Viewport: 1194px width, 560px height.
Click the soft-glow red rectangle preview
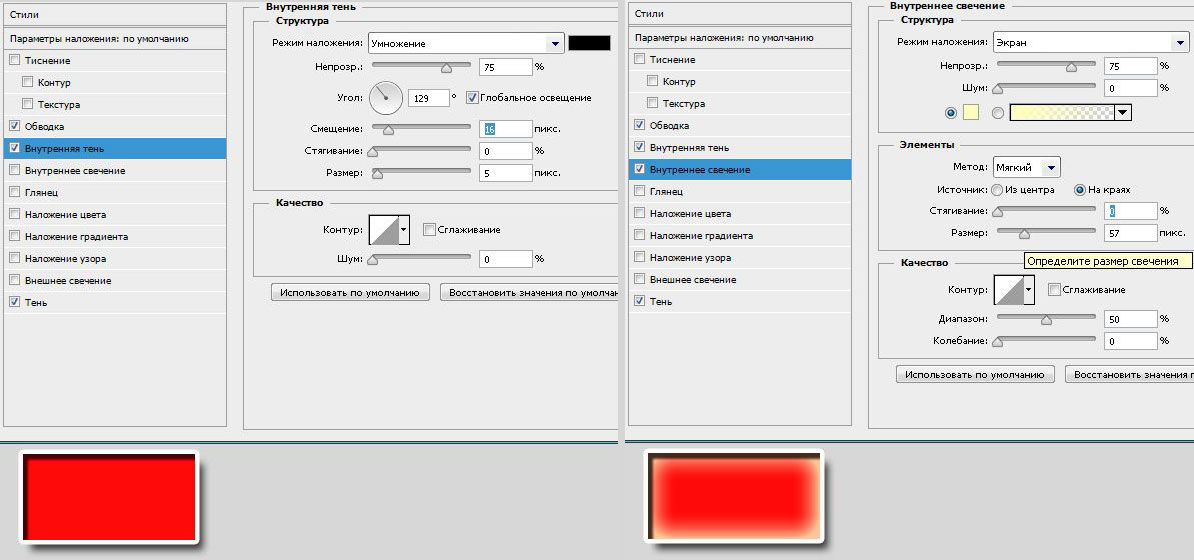click(735, 497)
